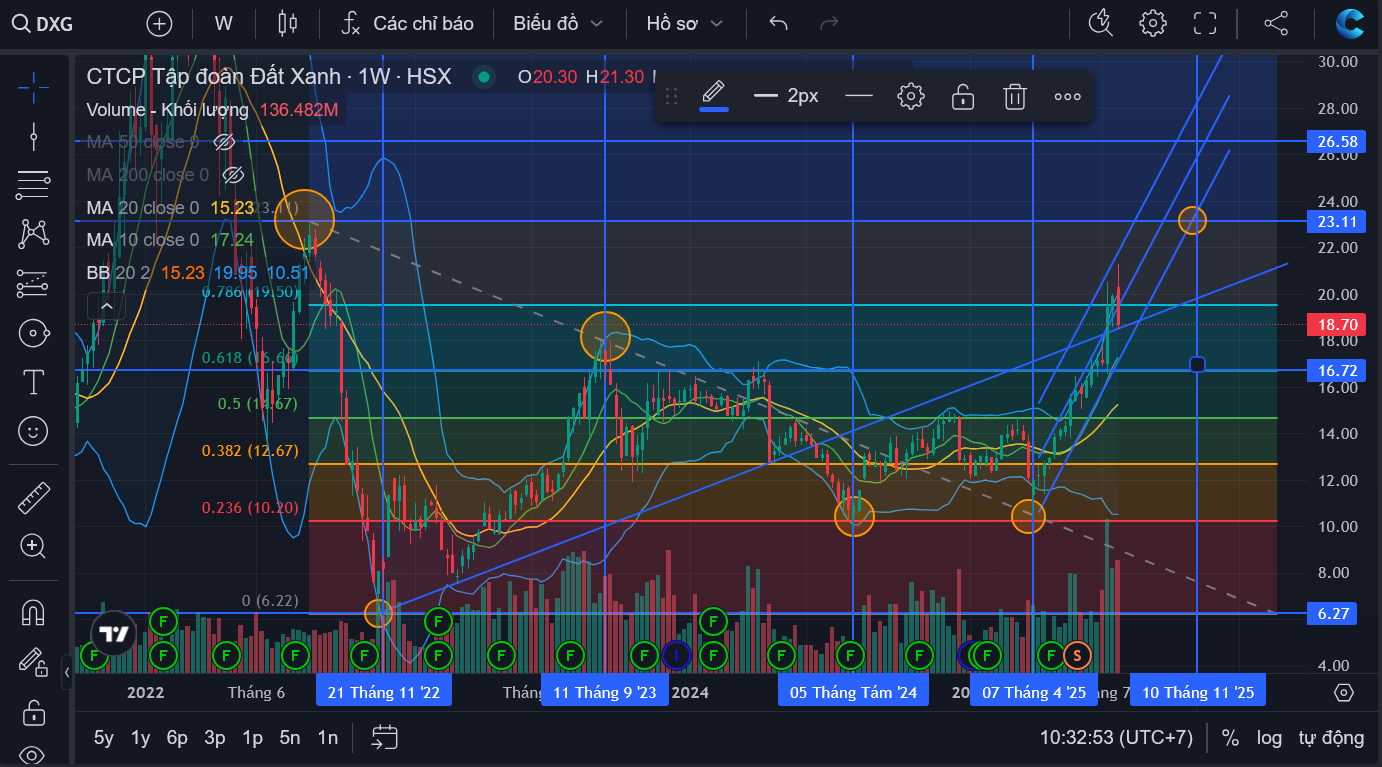Open the Hồ sơ dropdown
1382x767 pixels.
click(685, 24)
